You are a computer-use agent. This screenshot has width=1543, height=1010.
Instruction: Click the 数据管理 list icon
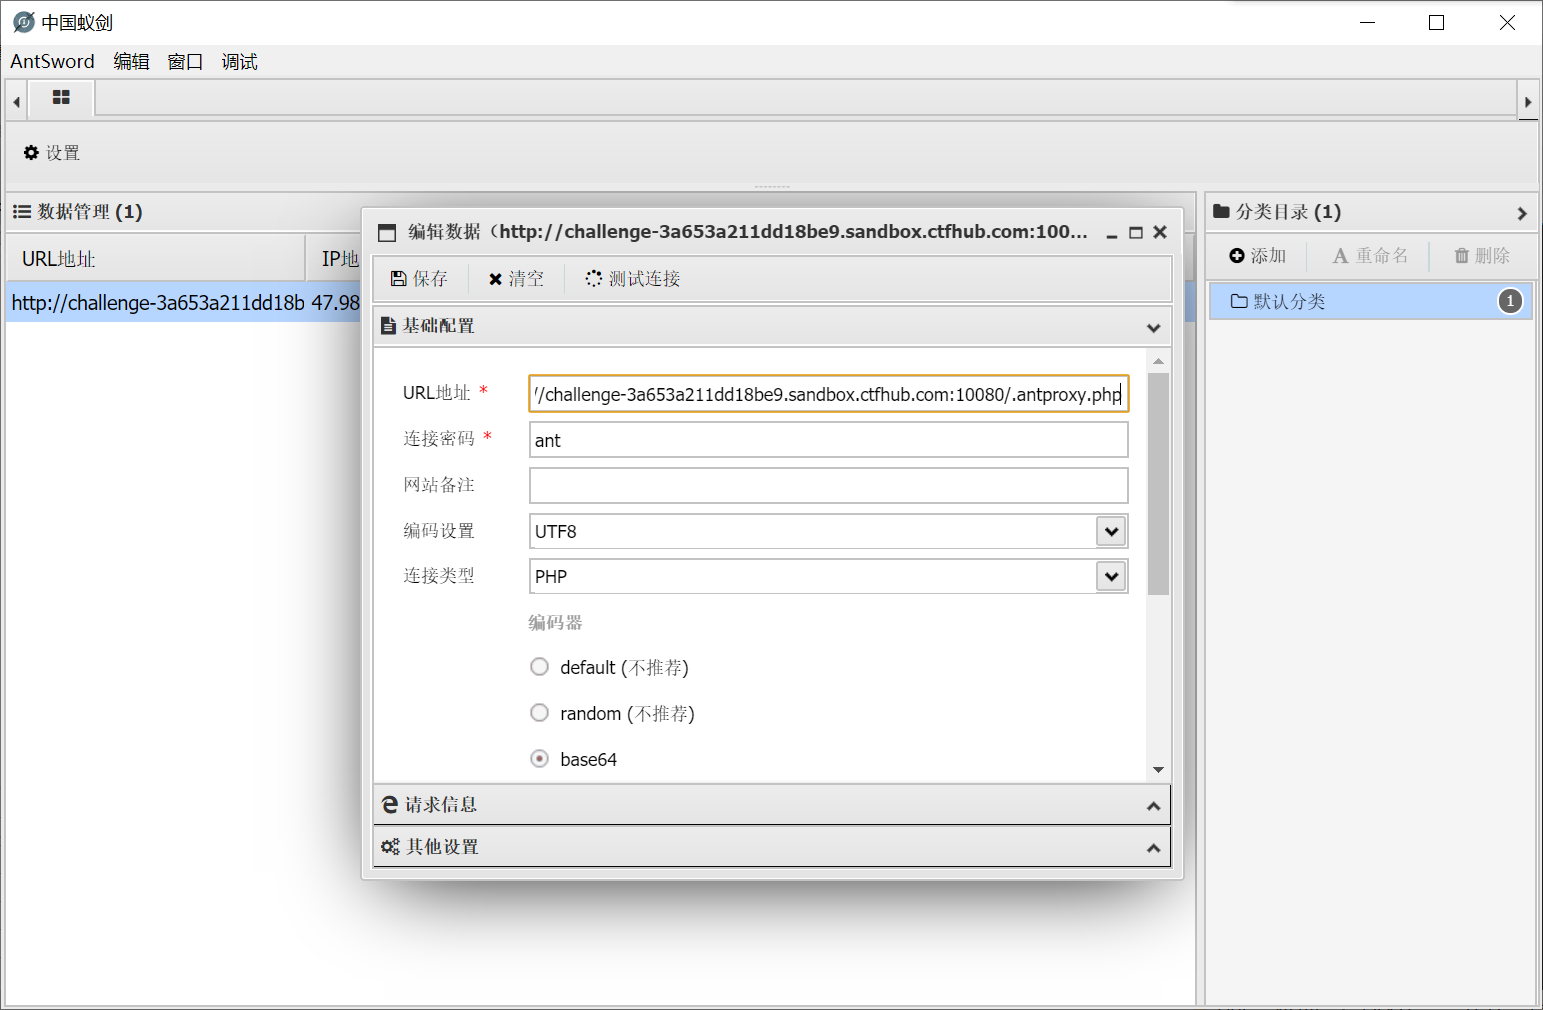(21, 211)
